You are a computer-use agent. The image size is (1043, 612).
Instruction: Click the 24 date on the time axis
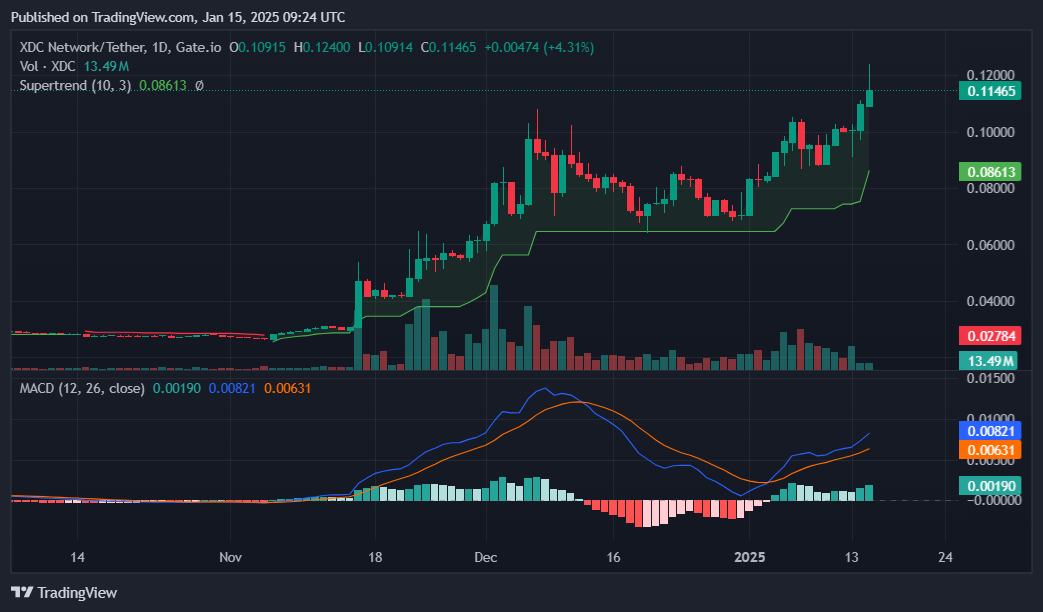[x=945, y=557]
